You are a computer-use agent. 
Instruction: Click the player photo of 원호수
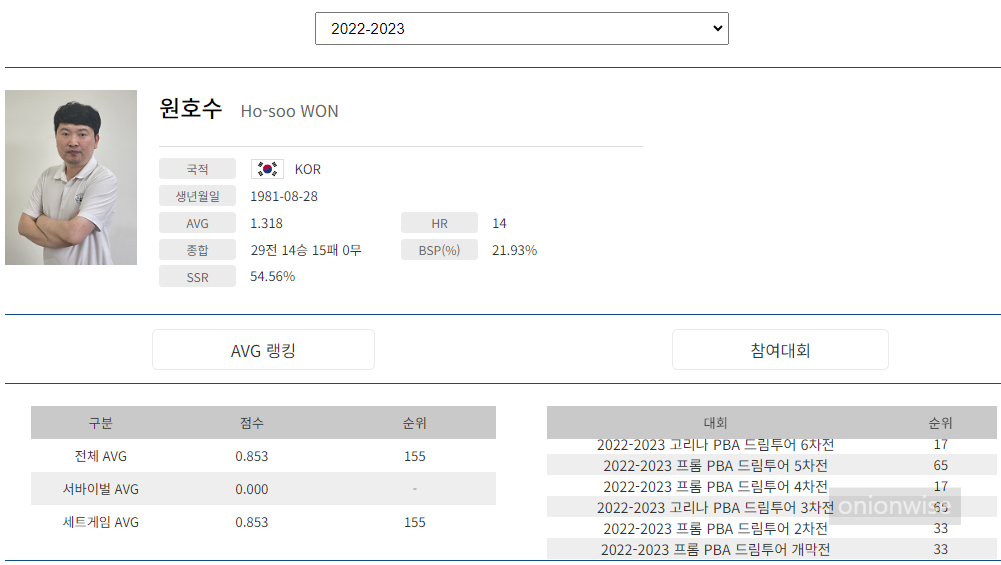(x=71, y=177)
